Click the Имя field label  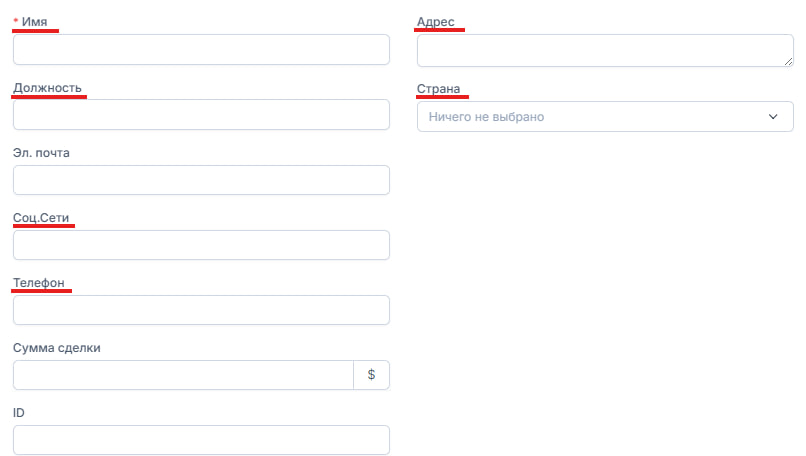click(x=34, y=21)
